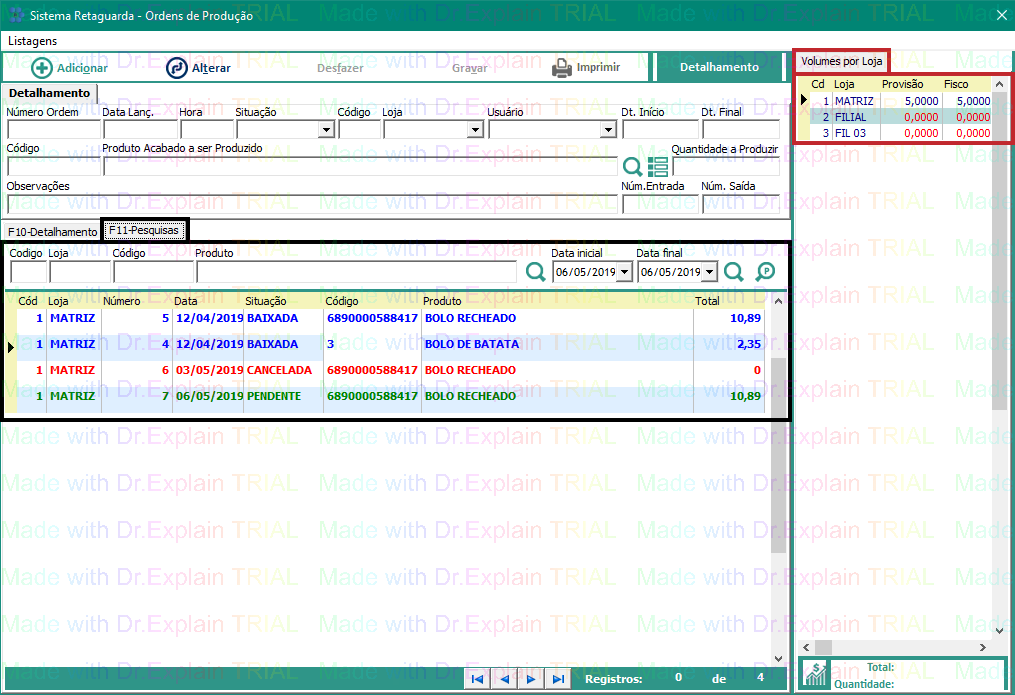Click the Alterar edit button

pos(198,67)
